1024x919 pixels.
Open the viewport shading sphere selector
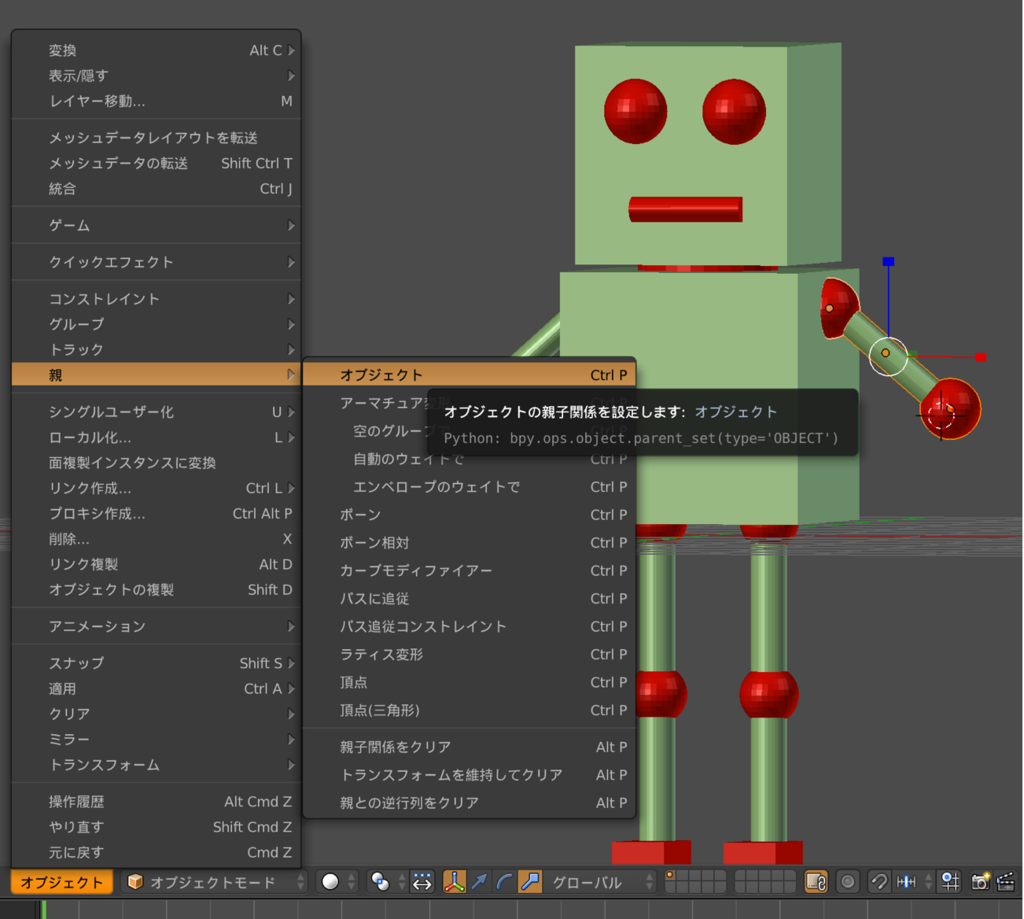338,882
